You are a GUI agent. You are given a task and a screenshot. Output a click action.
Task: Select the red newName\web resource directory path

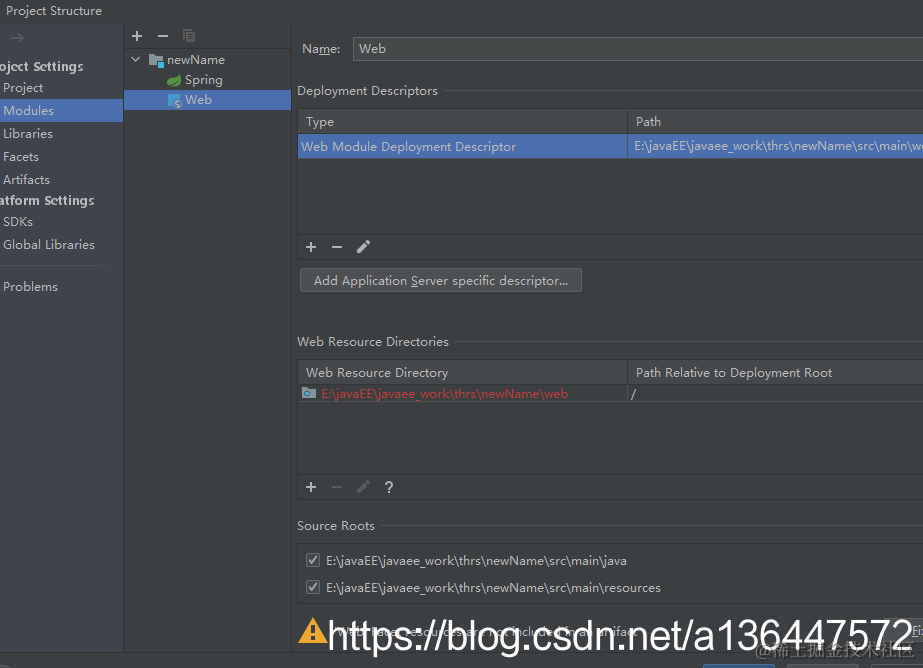click(x=444, y=394)
